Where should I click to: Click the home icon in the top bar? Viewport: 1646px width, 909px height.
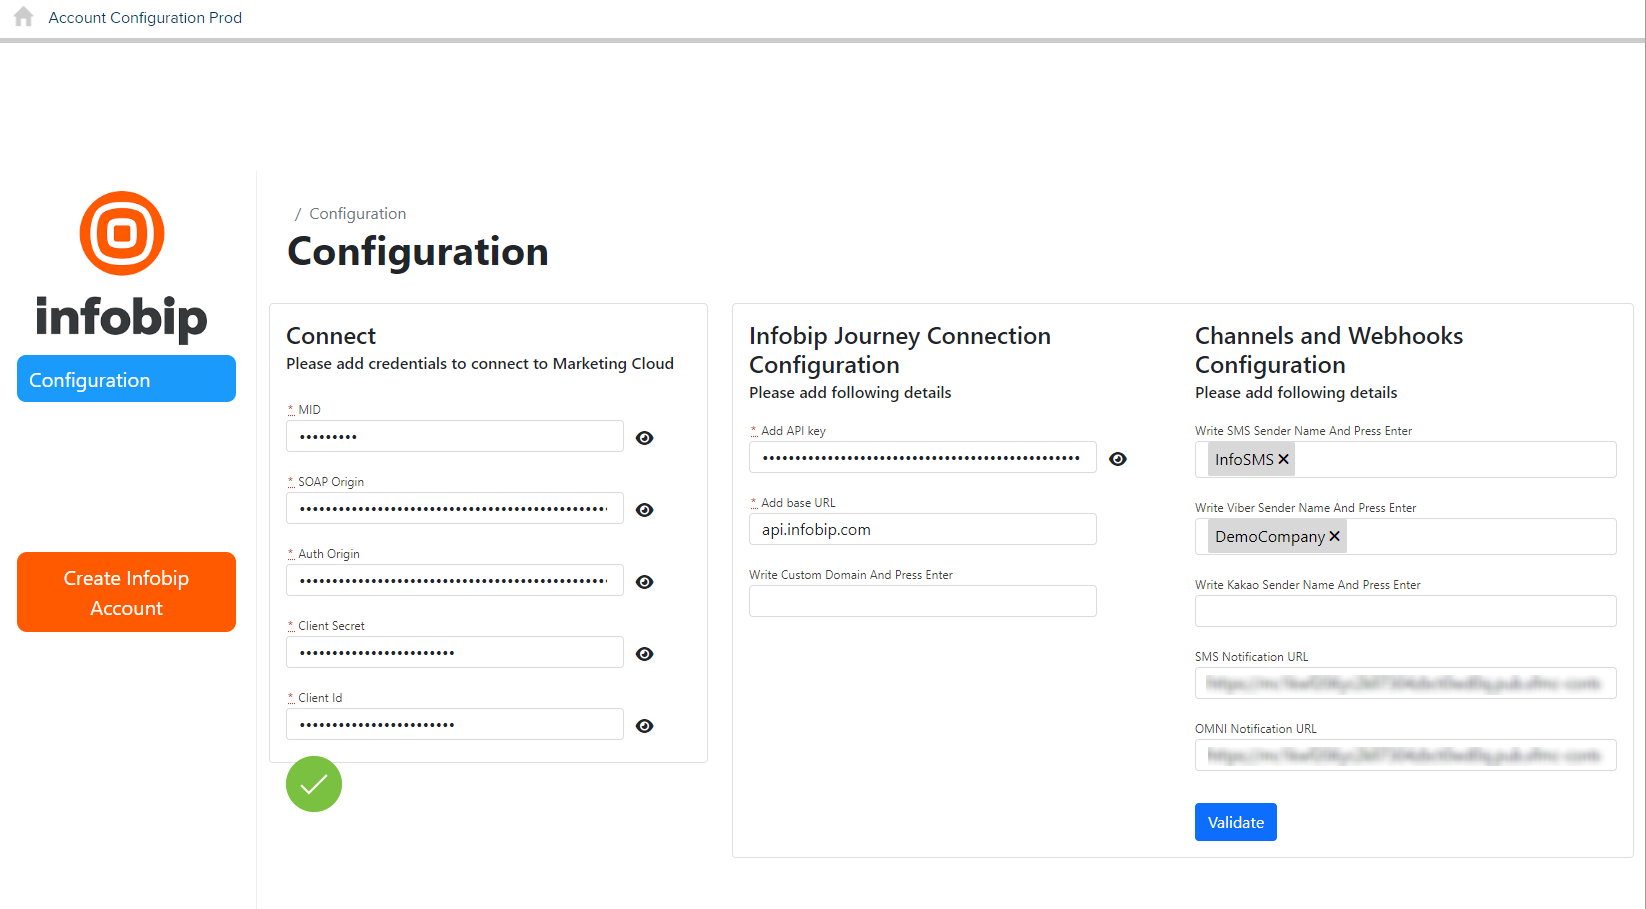(x=24, y=17)
